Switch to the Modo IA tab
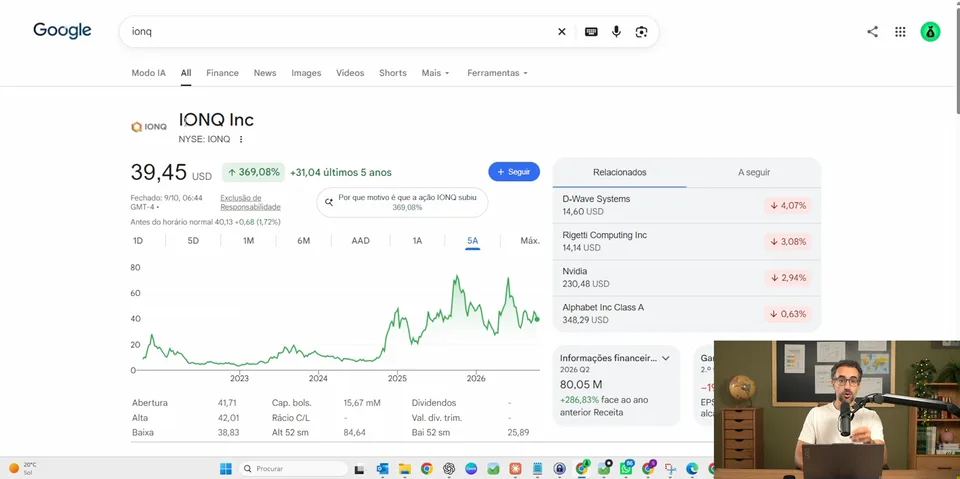 (x=148, y=73)
